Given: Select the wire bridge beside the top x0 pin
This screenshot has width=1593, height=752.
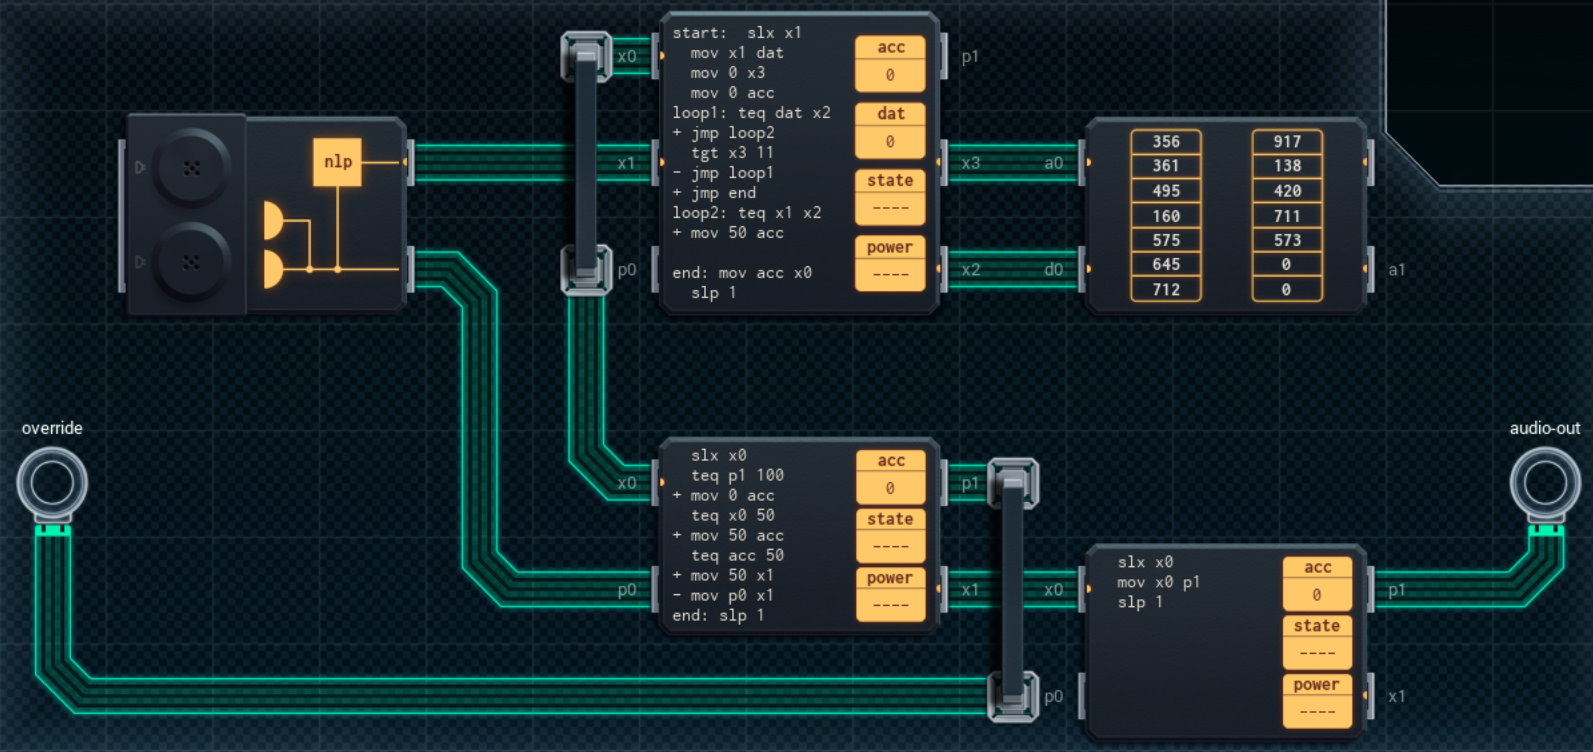Looking at the screenshot, I should point(586,57).
